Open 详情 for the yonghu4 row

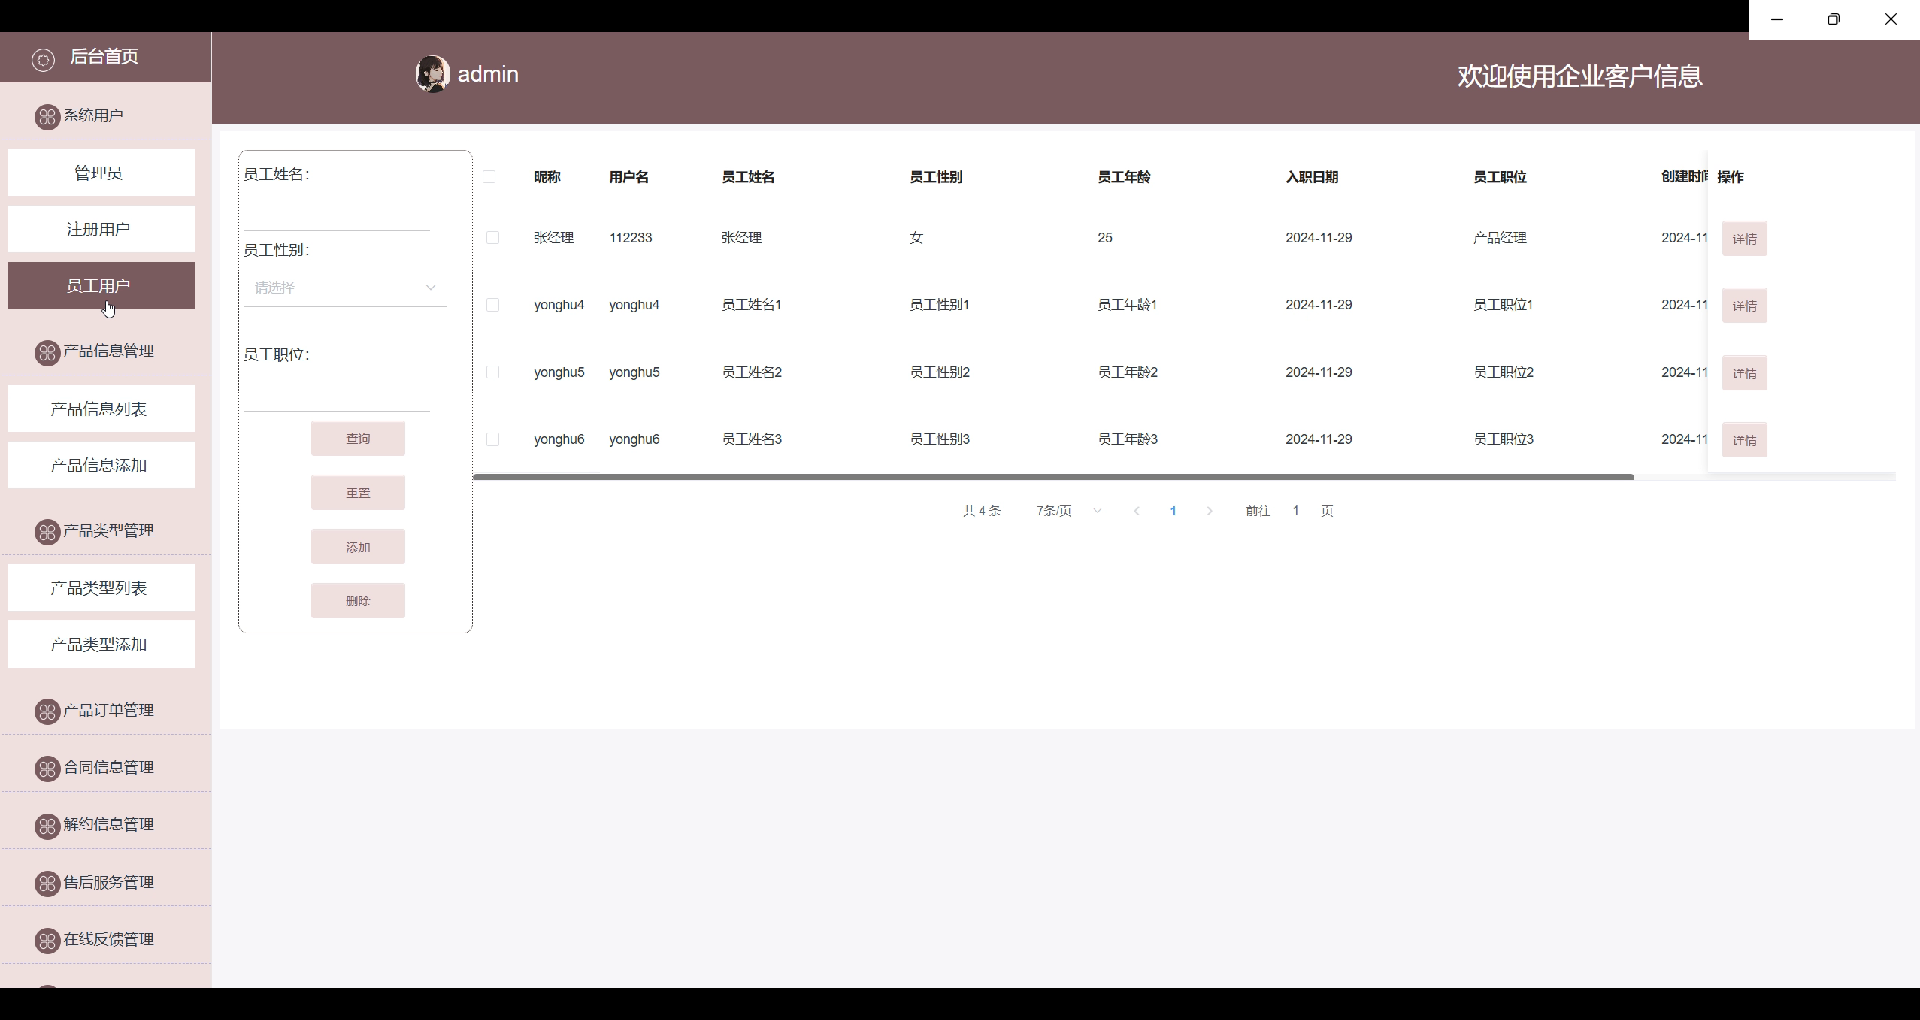click(1744, 306)
